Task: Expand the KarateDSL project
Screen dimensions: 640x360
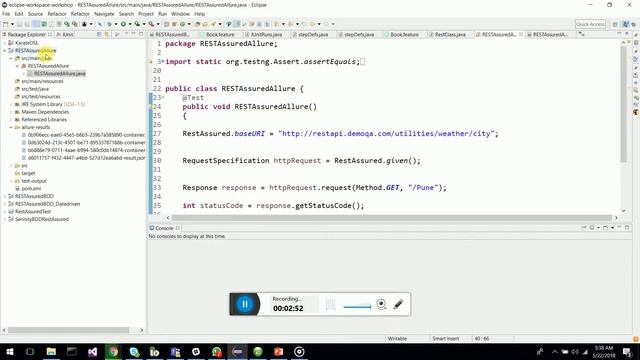Action: (x=4, y=43)
